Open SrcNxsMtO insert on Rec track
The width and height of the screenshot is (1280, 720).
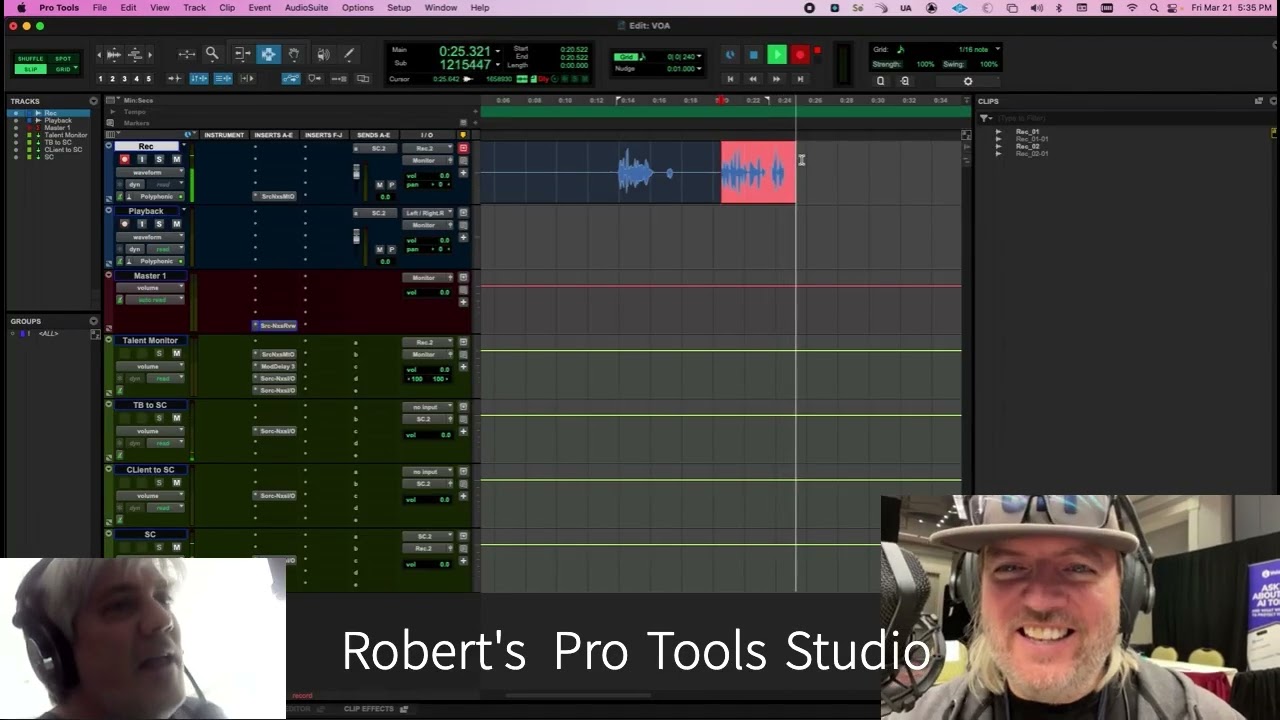click(x=277, y=197)
